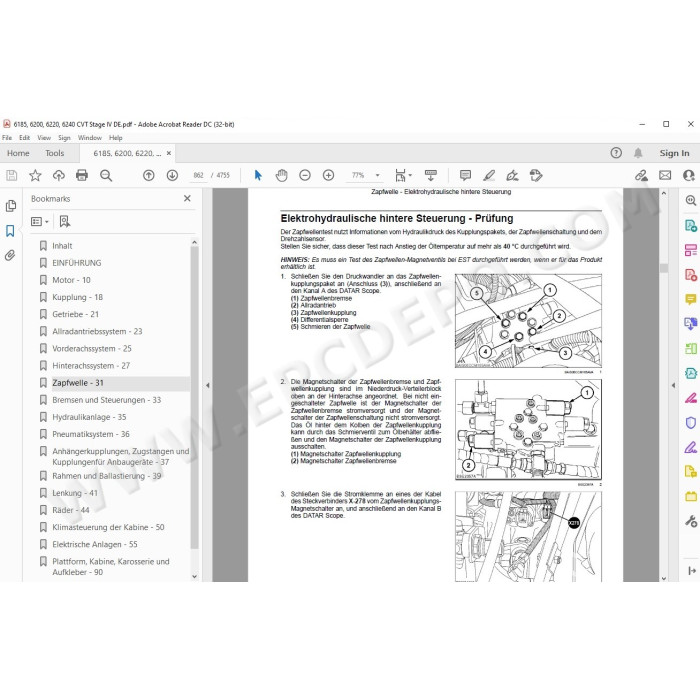Zoom out with minus button

click(305, 175)
